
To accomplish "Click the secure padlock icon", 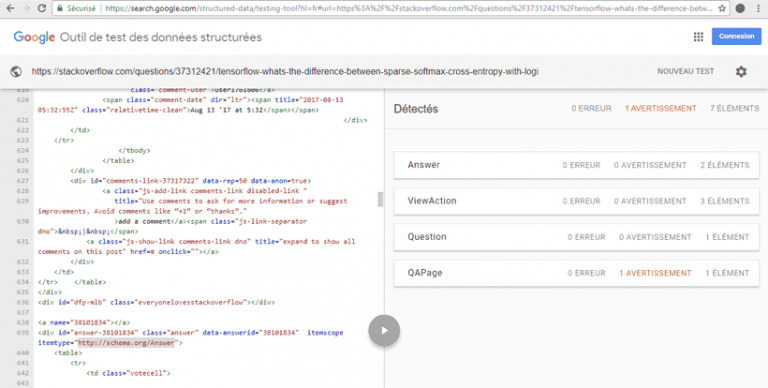I will [x=60, y=8].
